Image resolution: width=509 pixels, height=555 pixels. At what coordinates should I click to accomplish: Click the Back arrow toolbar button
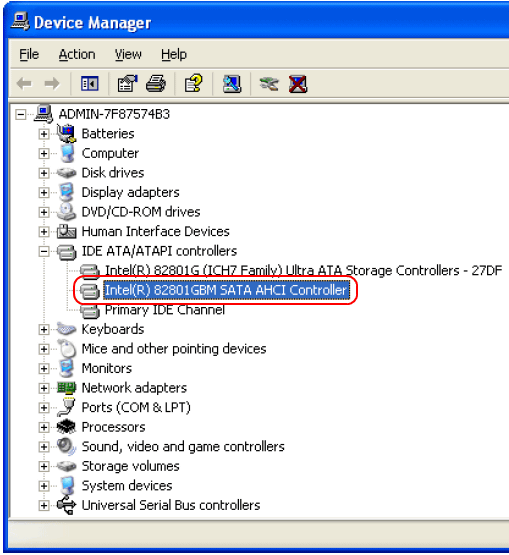24,84
